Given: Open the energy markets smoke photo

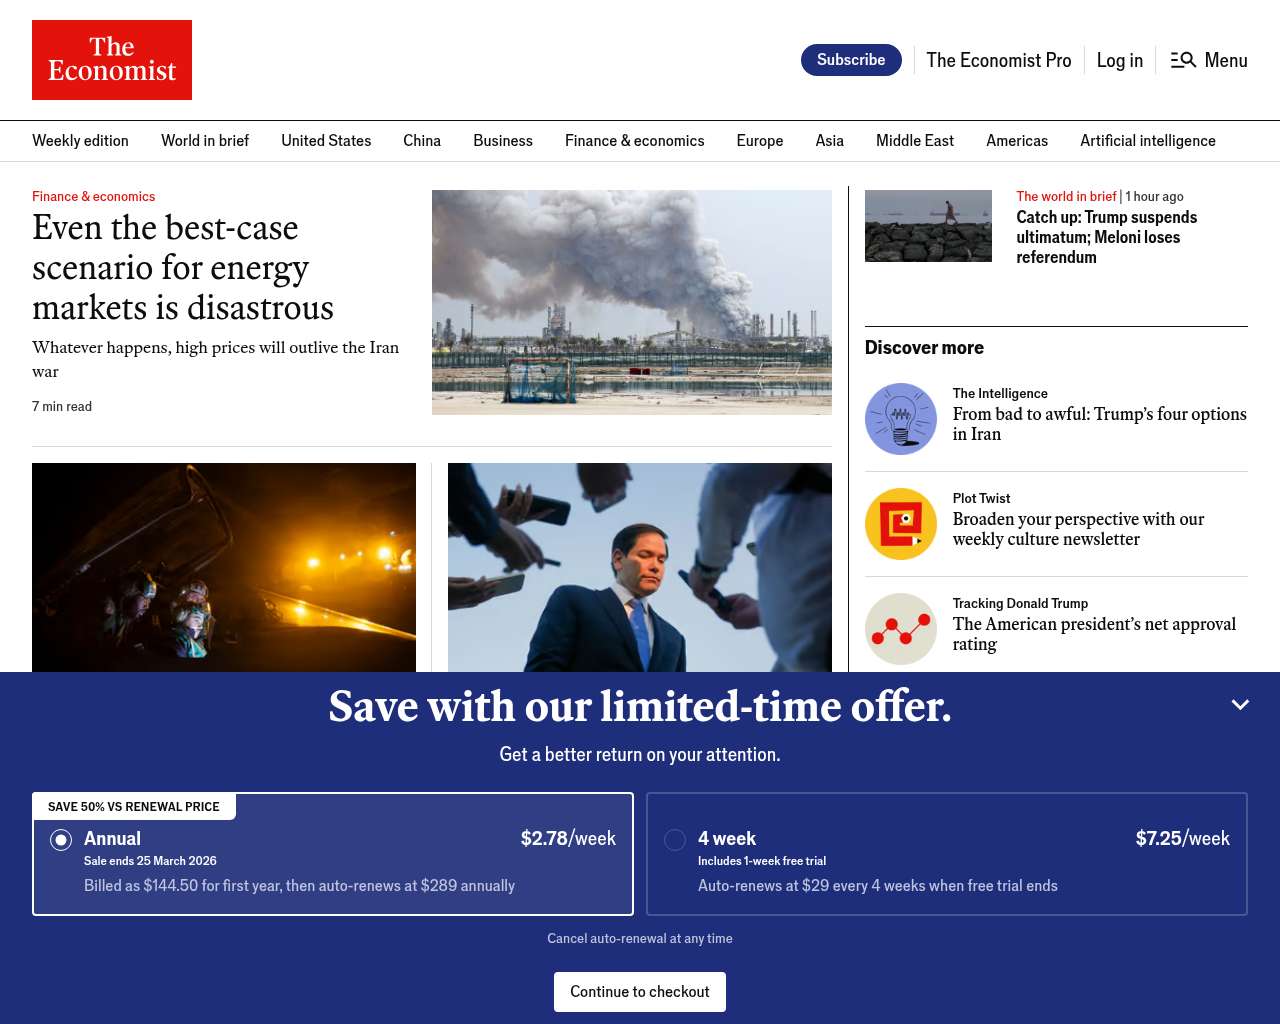Looking at the screenshot, I should tap(632, 302).
